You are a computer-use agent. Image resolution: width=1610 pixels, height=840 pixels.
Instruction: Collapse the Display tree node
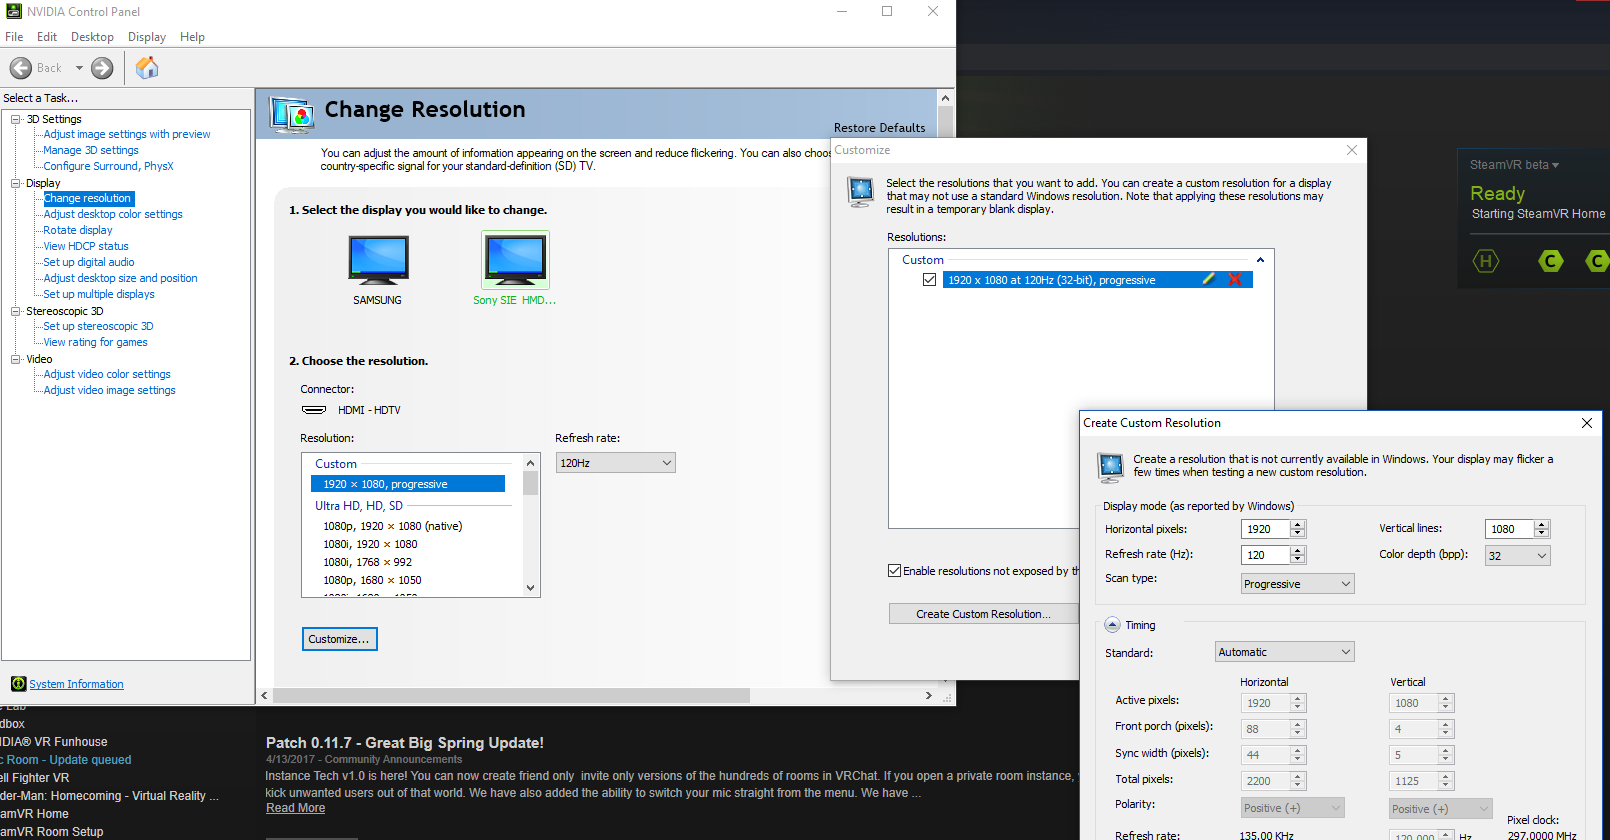tap(16, 183)
